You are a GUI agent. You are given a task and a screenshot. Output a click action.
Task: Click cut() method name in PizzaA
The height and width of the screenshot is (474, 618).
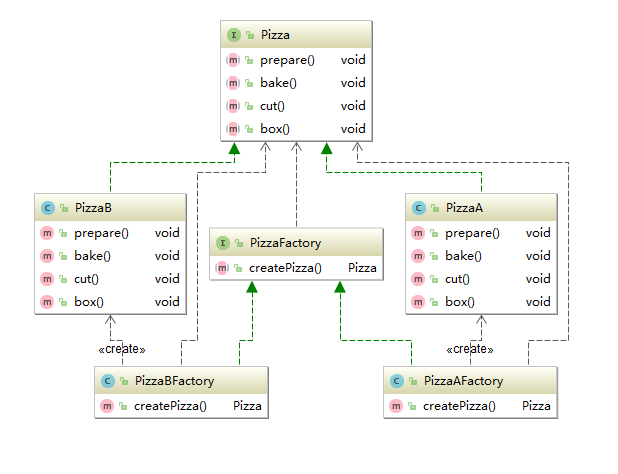[457, 279]
